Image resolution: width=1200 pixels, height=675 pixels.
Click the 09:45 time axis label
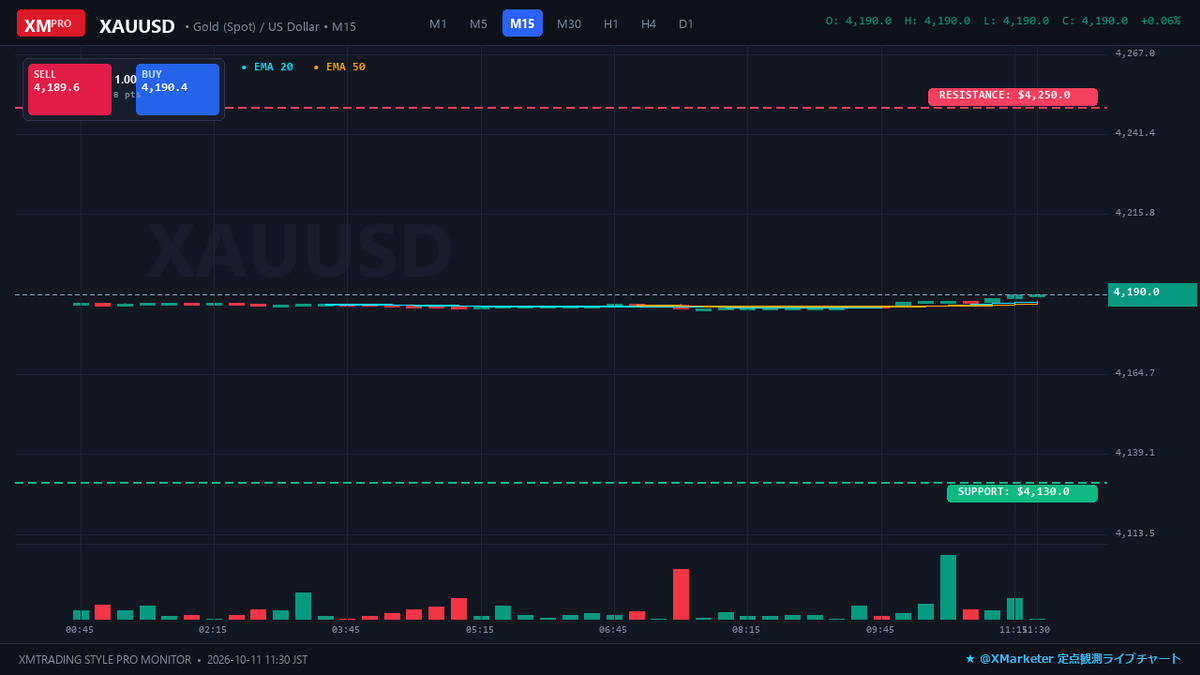(x=880, y=630)
